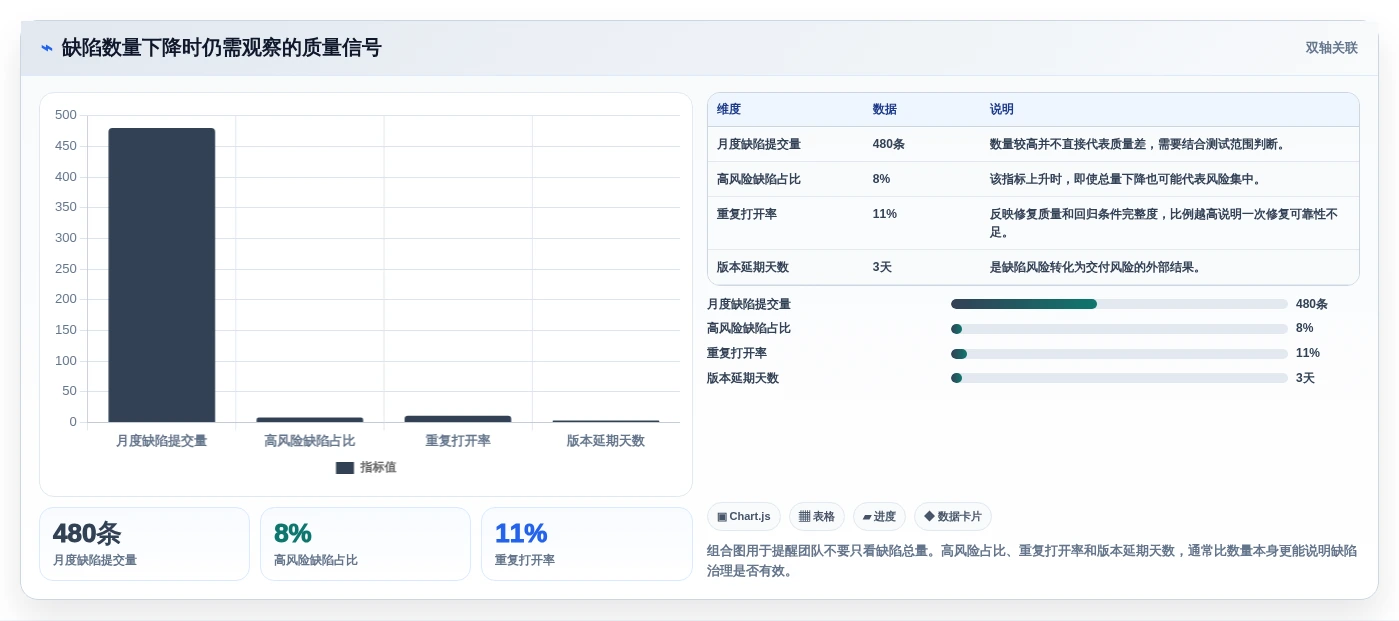Click the blue 11% data card

point(587,544)
